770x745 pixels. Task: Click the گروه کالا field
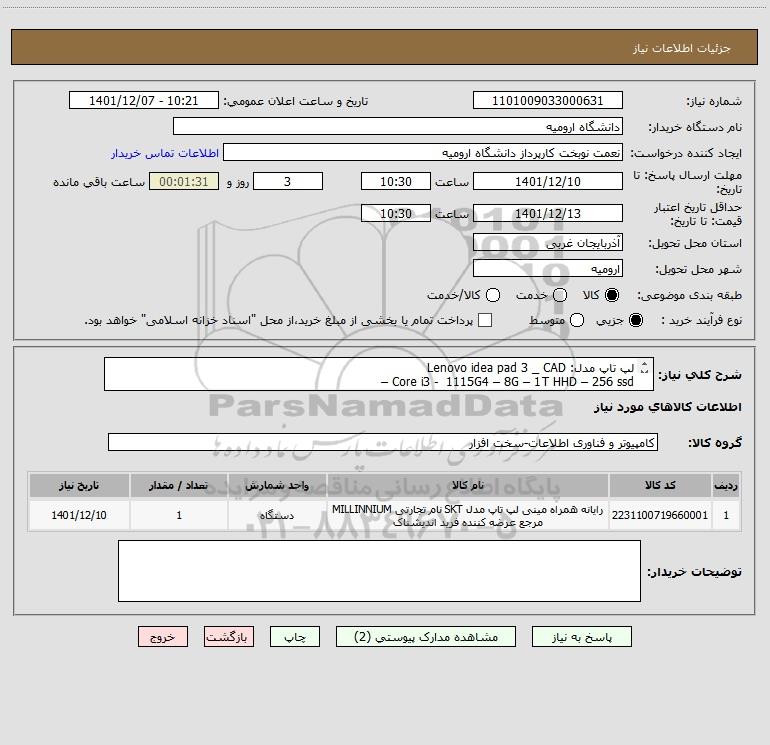pos(383,442)
